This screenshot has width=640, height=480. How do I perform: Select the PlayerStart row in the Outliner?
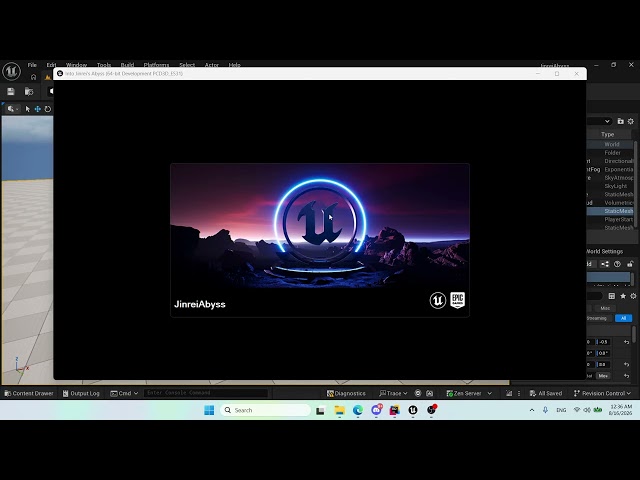[610, 220]
